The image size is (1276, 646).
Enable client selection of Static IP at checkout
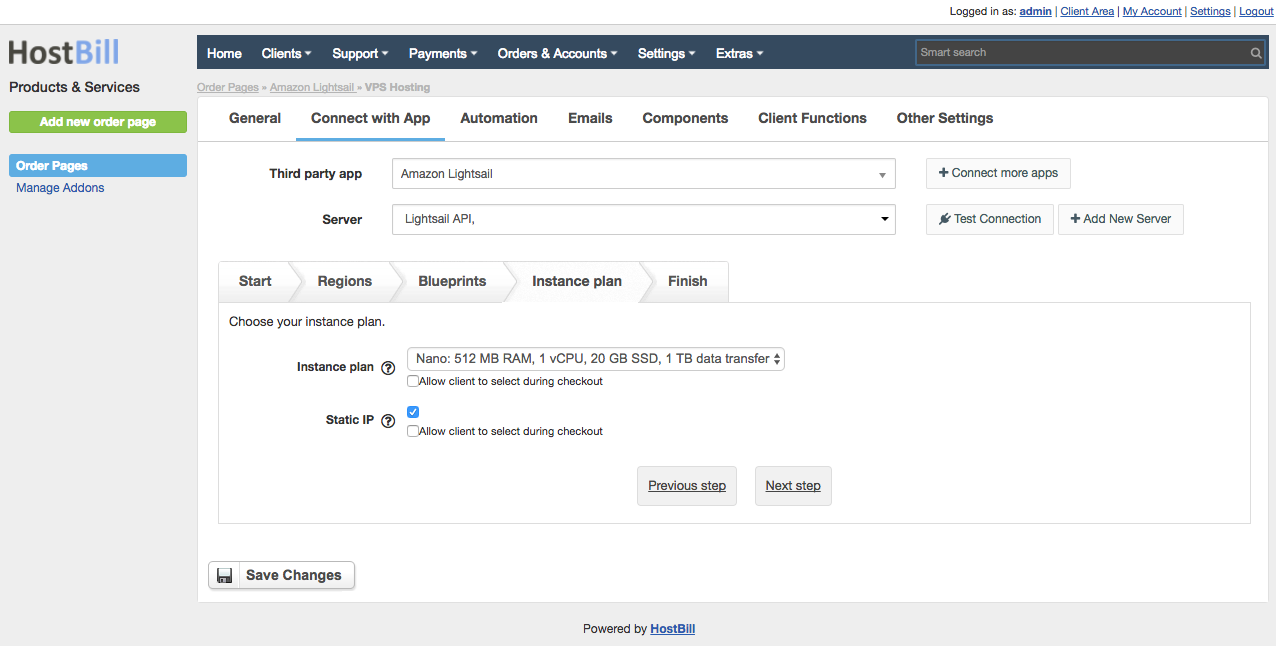pos(413,431)
